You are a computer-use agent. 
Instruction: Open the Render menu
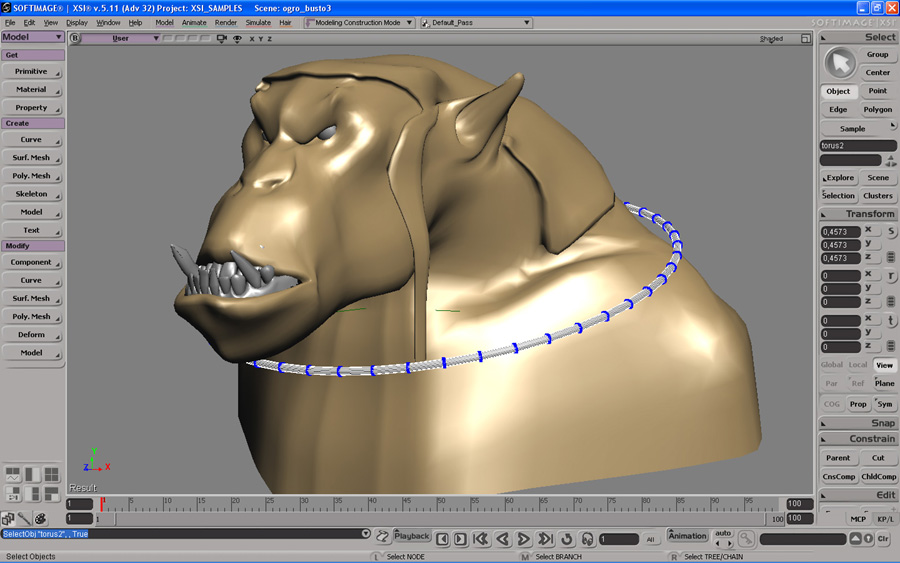(x=226, y=22)
